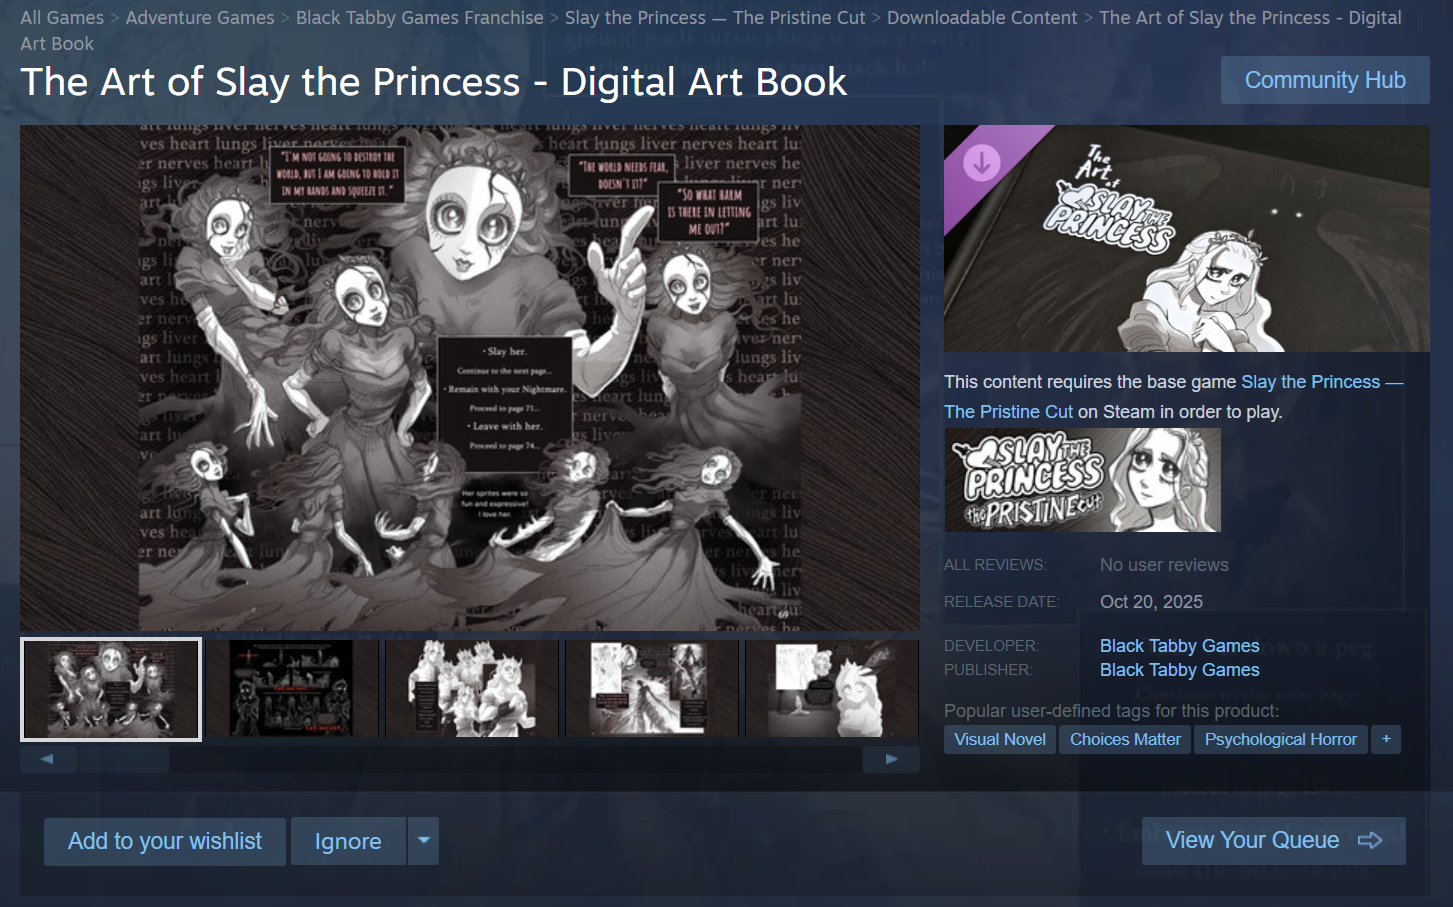The width and height of the screenshot is (1453, 907).
Task: Click the Ignore button
Action: point(348,841)
